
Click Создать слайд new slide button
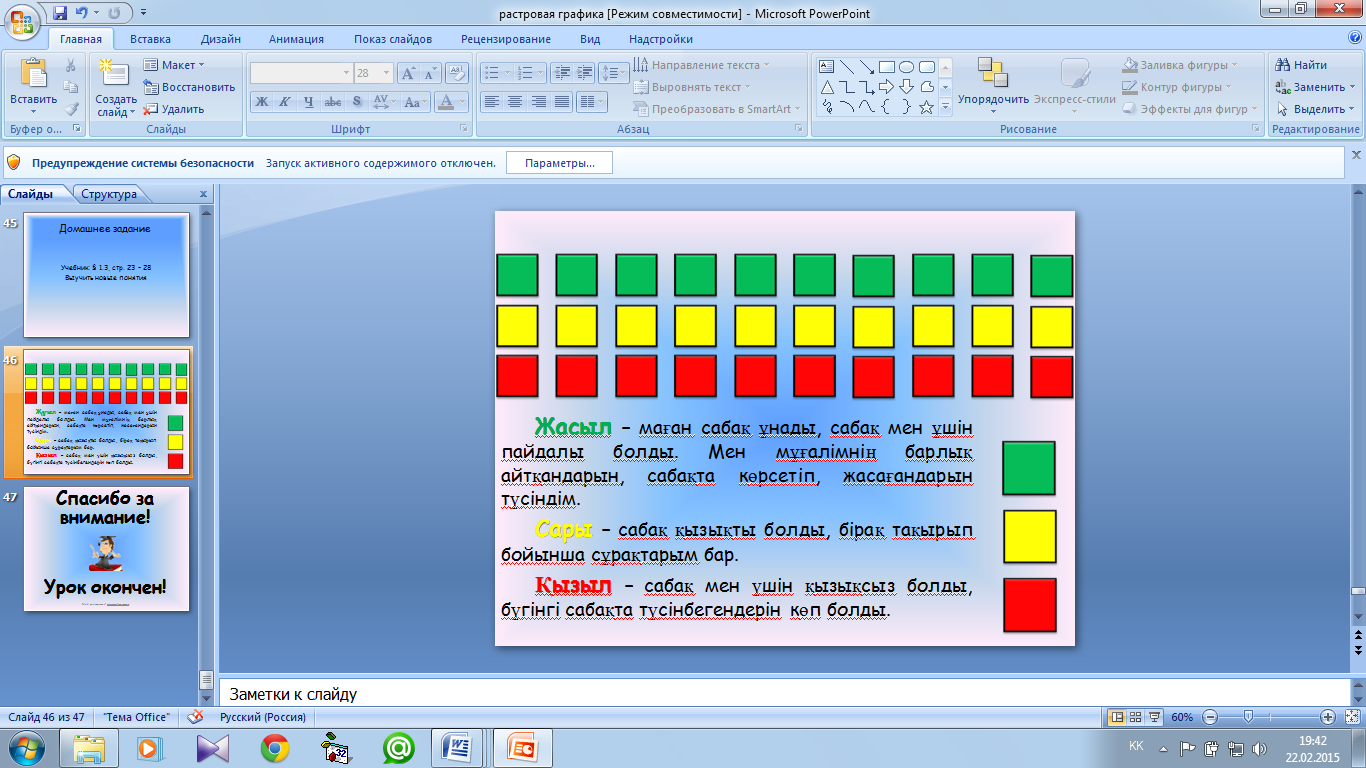116,87
